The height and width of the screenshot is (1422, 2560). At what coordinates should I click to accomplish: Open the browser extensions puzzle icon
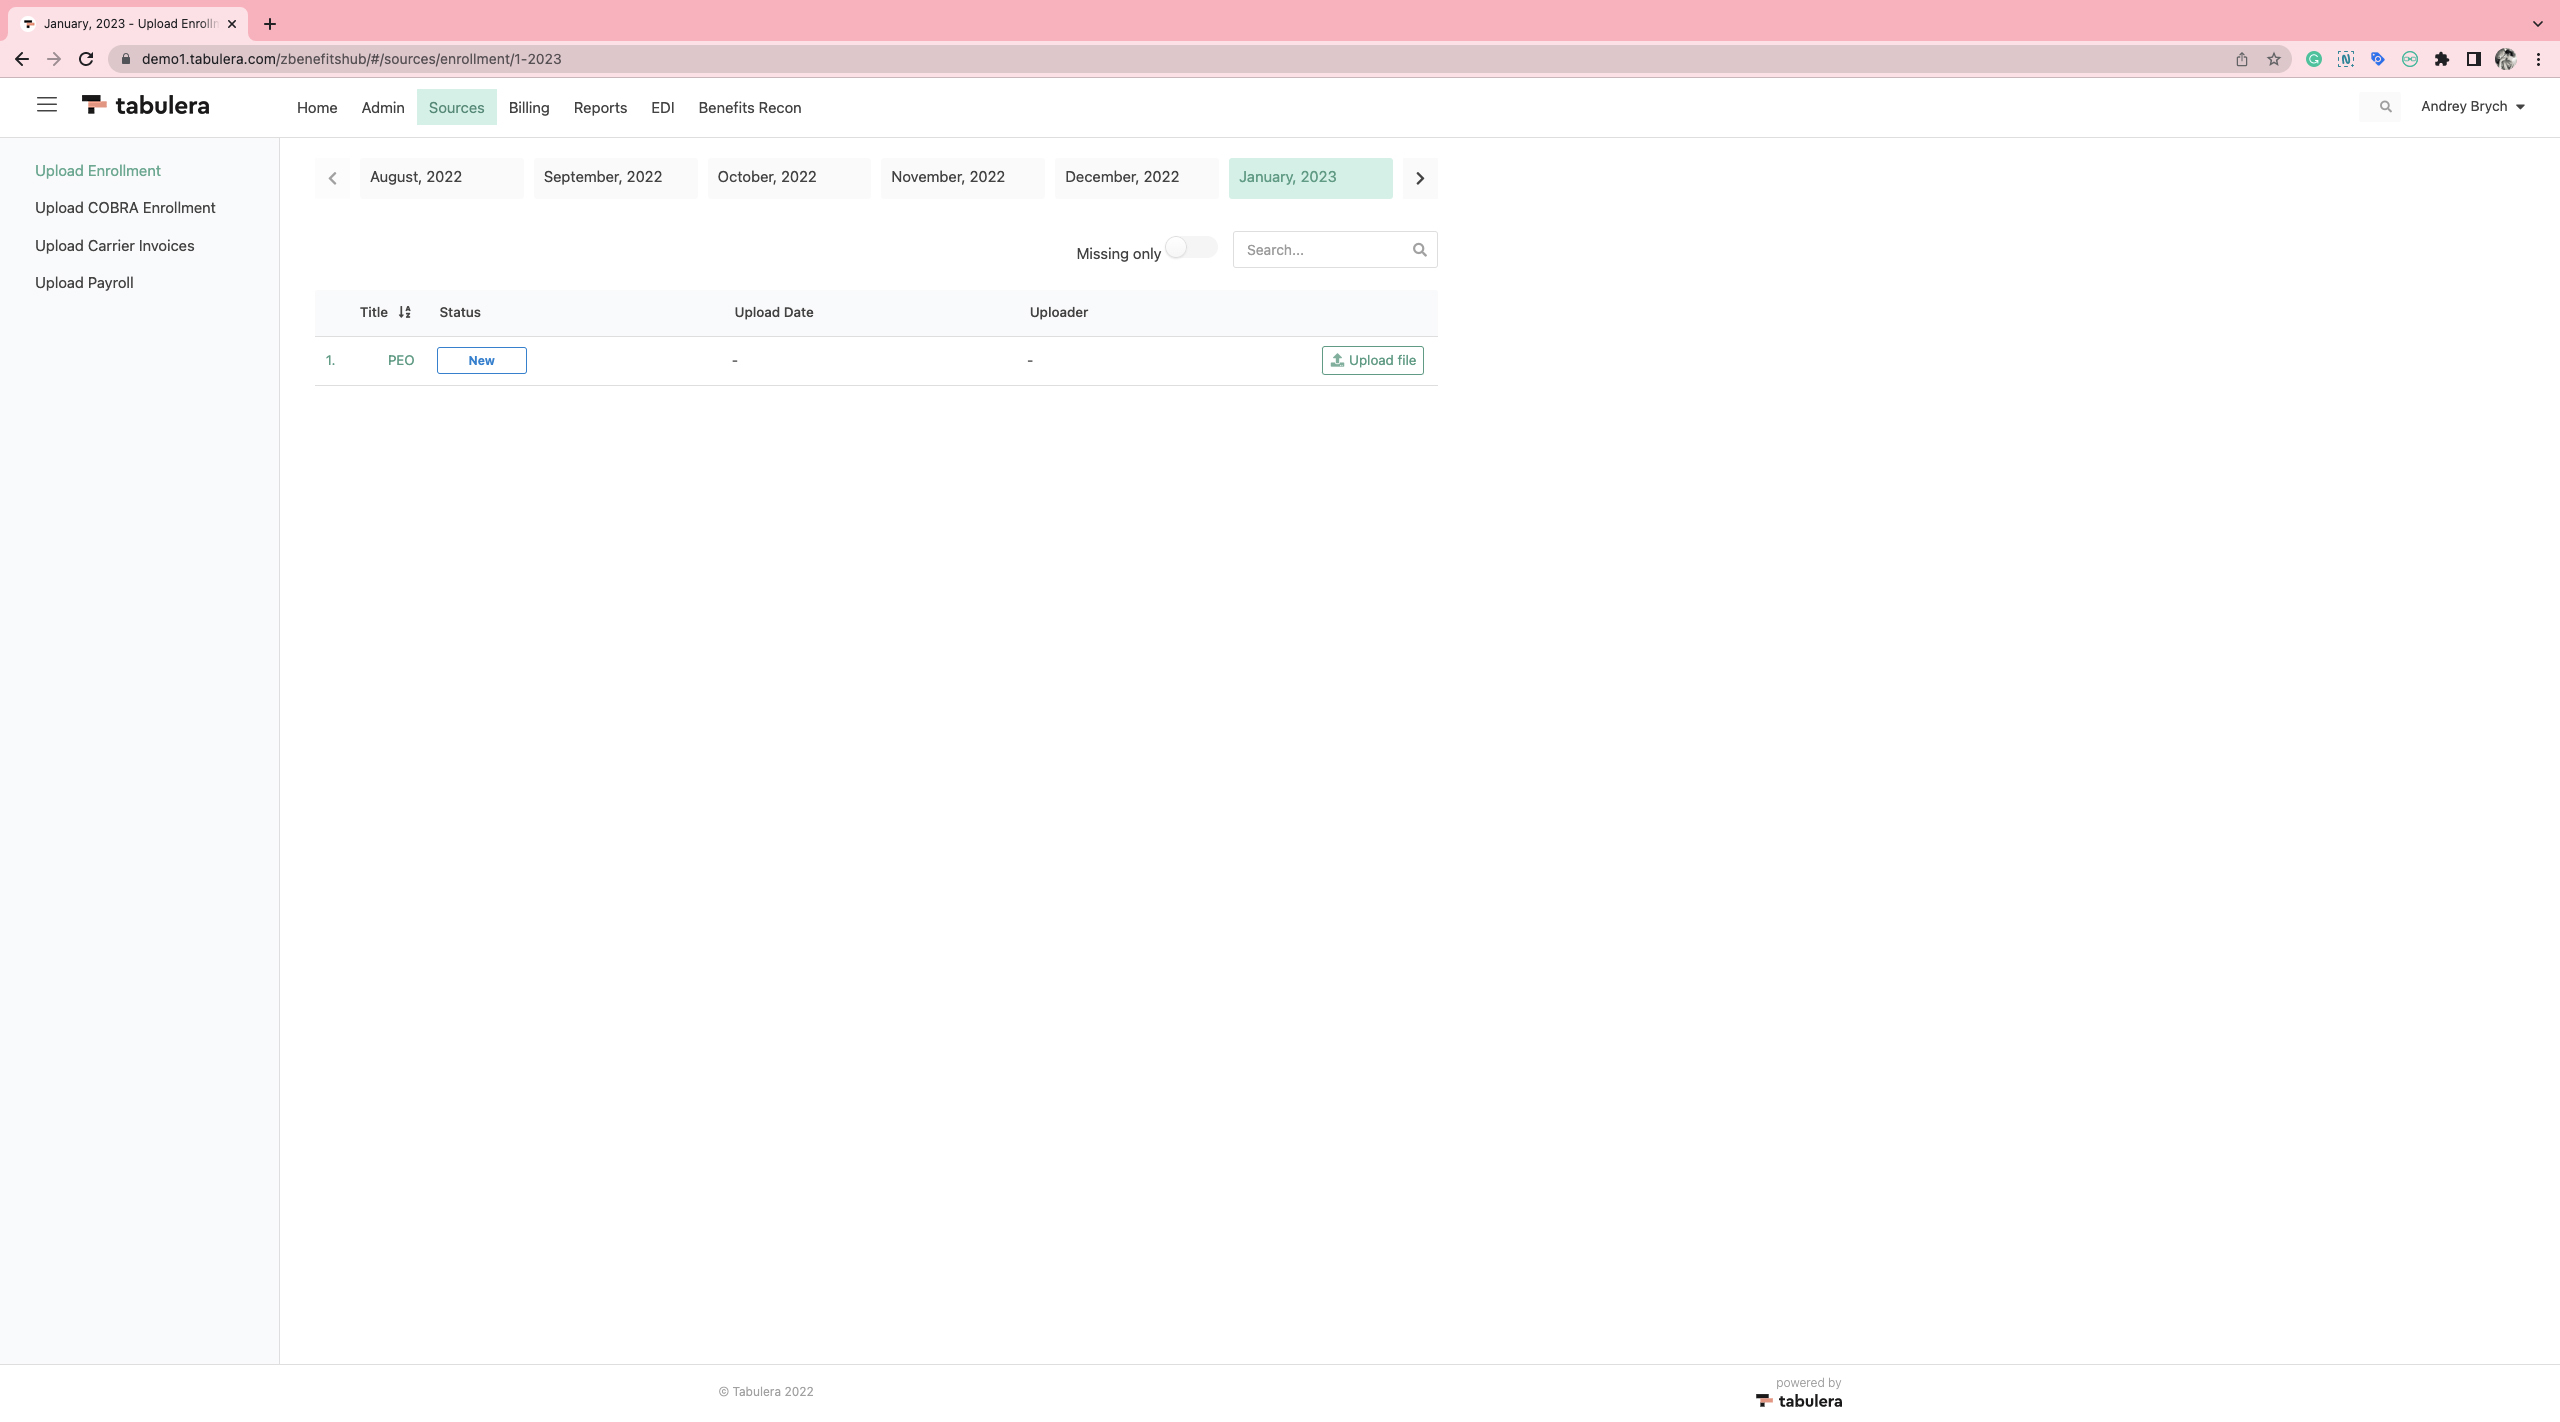(2441, 59)
